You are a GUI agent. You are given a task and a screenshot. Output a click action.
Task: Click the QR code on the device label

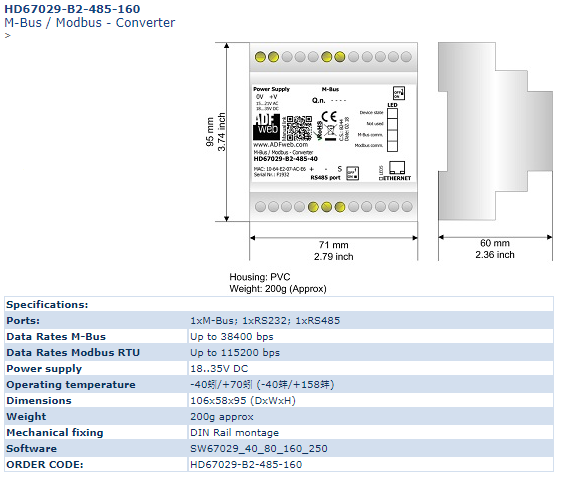pyautogui.click(x=299, y=128)
